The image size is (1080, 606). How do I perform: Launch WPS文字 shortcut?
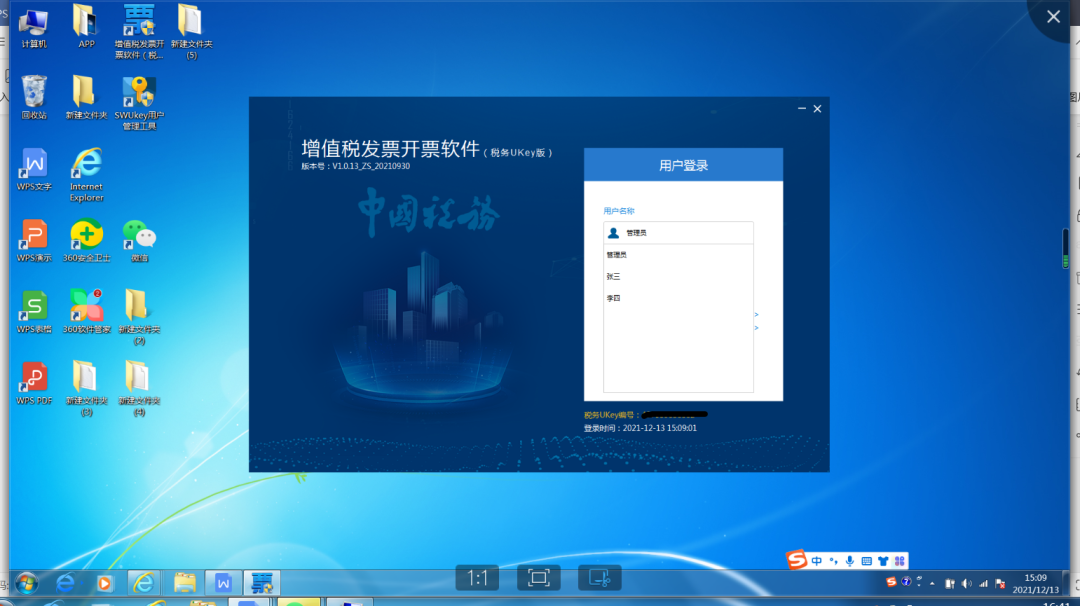click(x=34, y=169)
